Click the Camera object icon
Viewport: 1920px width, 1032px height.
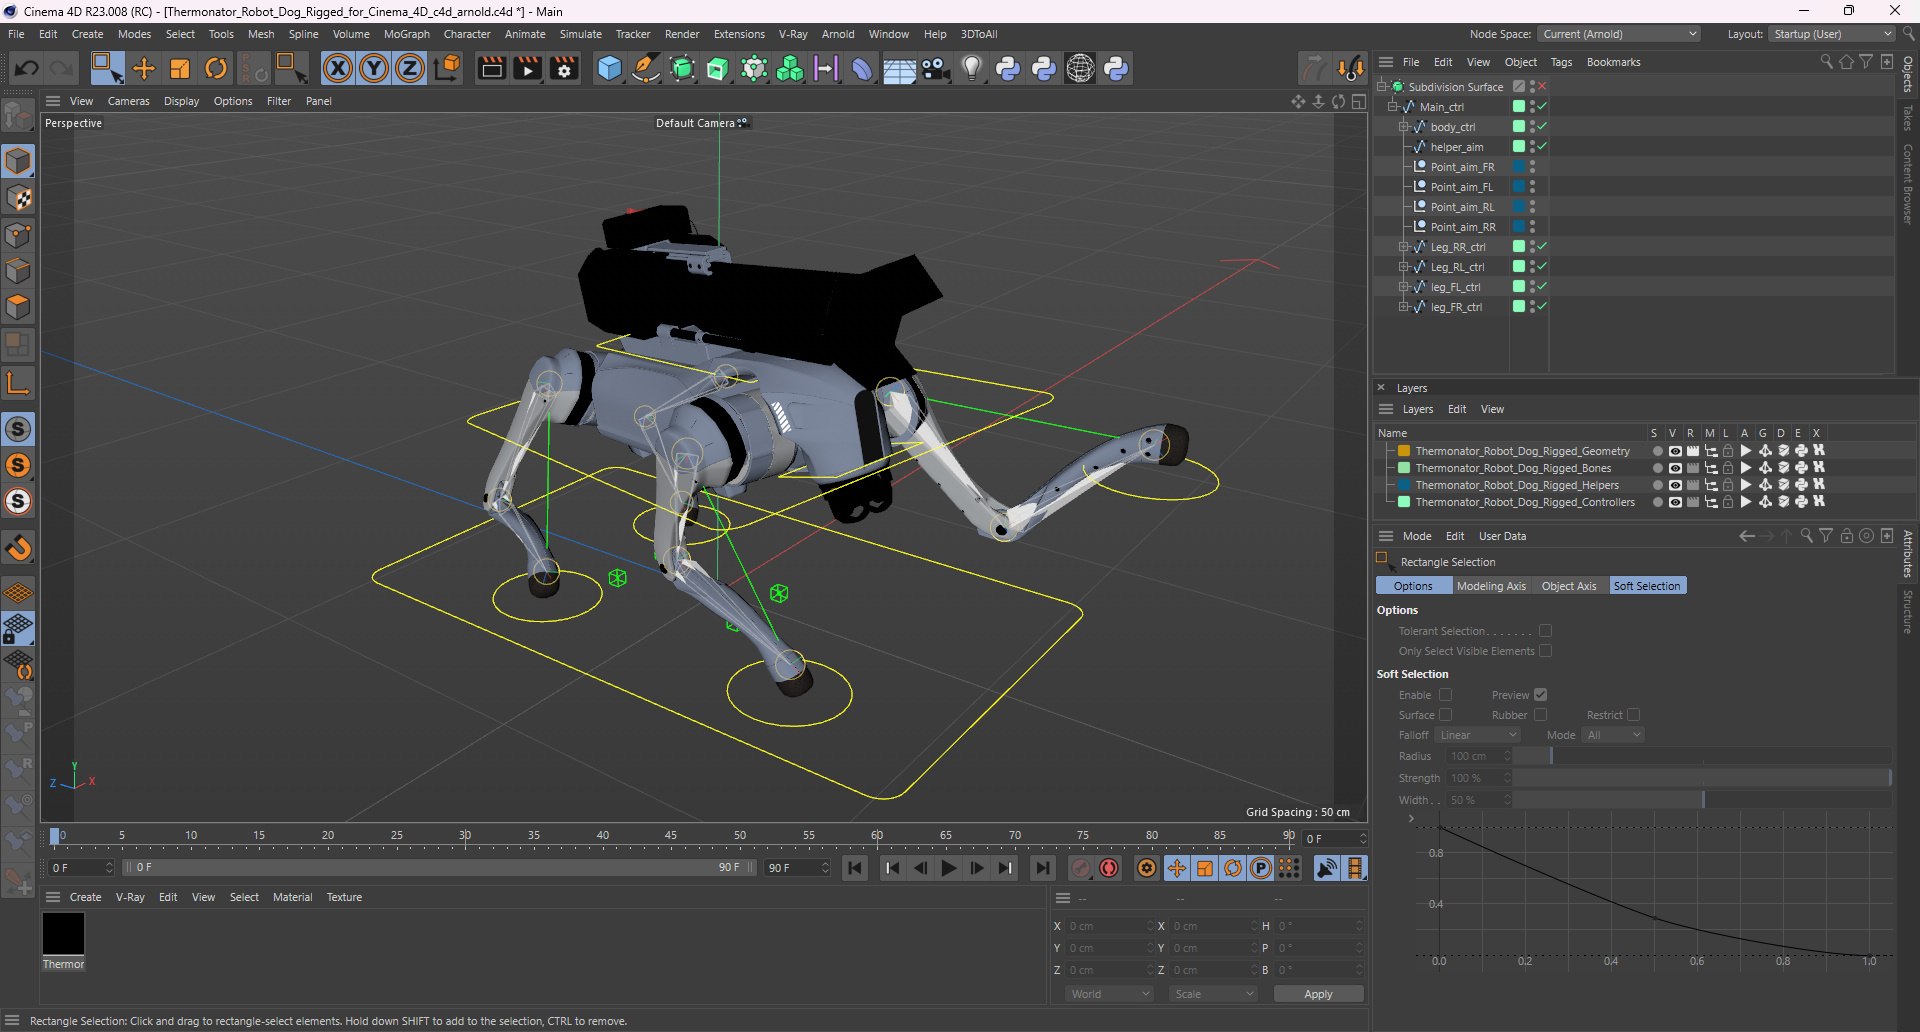936,68
